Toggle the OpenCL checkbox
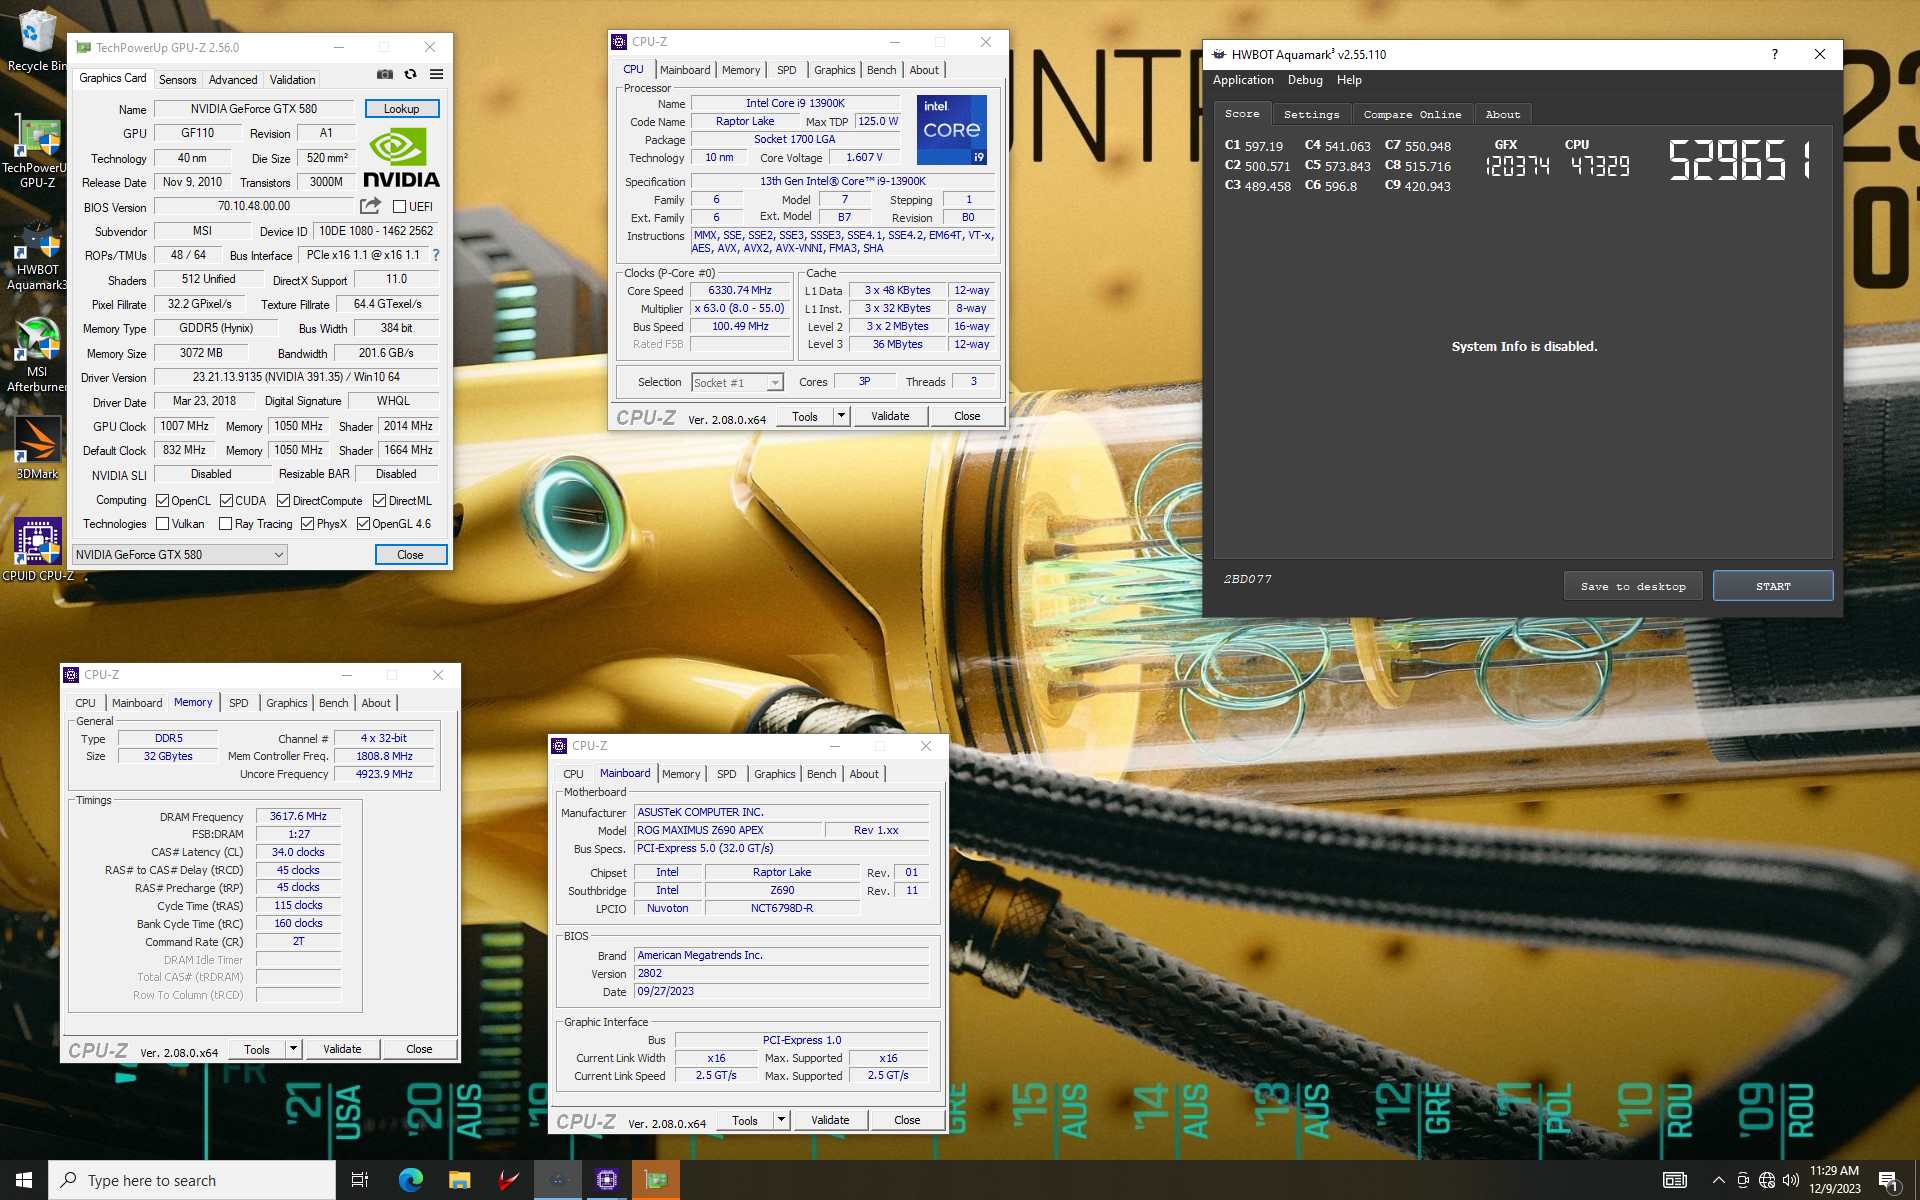Image resolution: width=1920 pixels, height=1200 pixels. 163,500
